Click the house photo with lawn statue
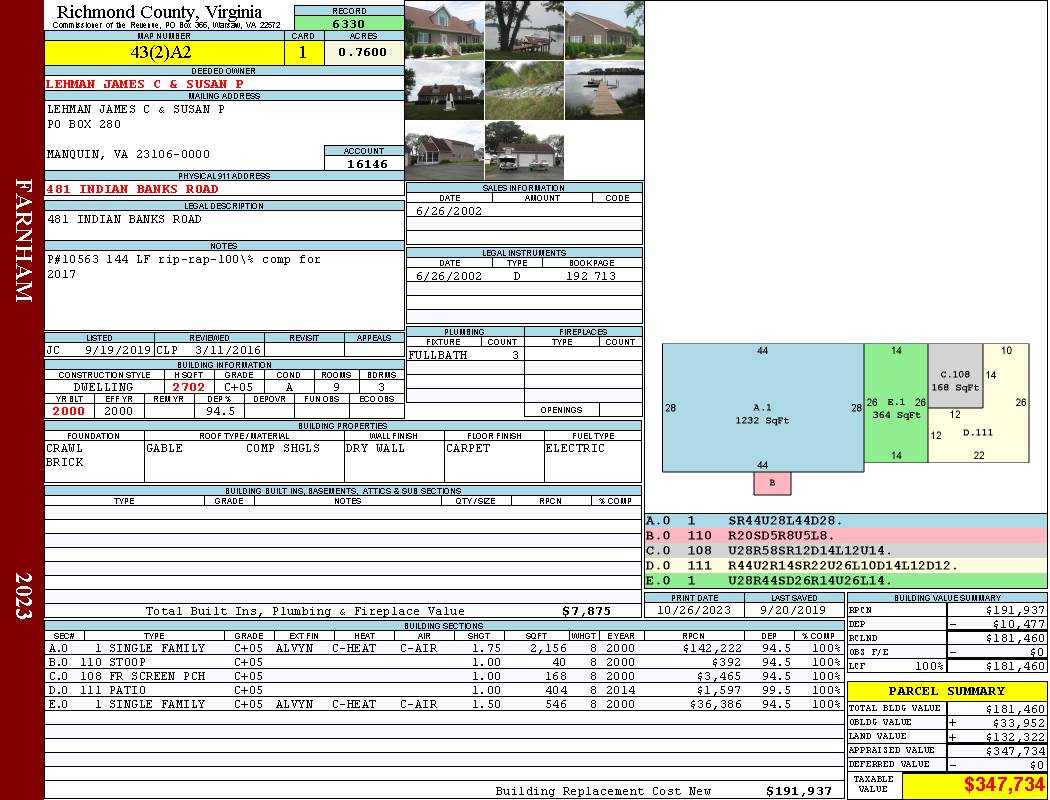This screenshot has height=800, width=1050. tap(444, 90)
